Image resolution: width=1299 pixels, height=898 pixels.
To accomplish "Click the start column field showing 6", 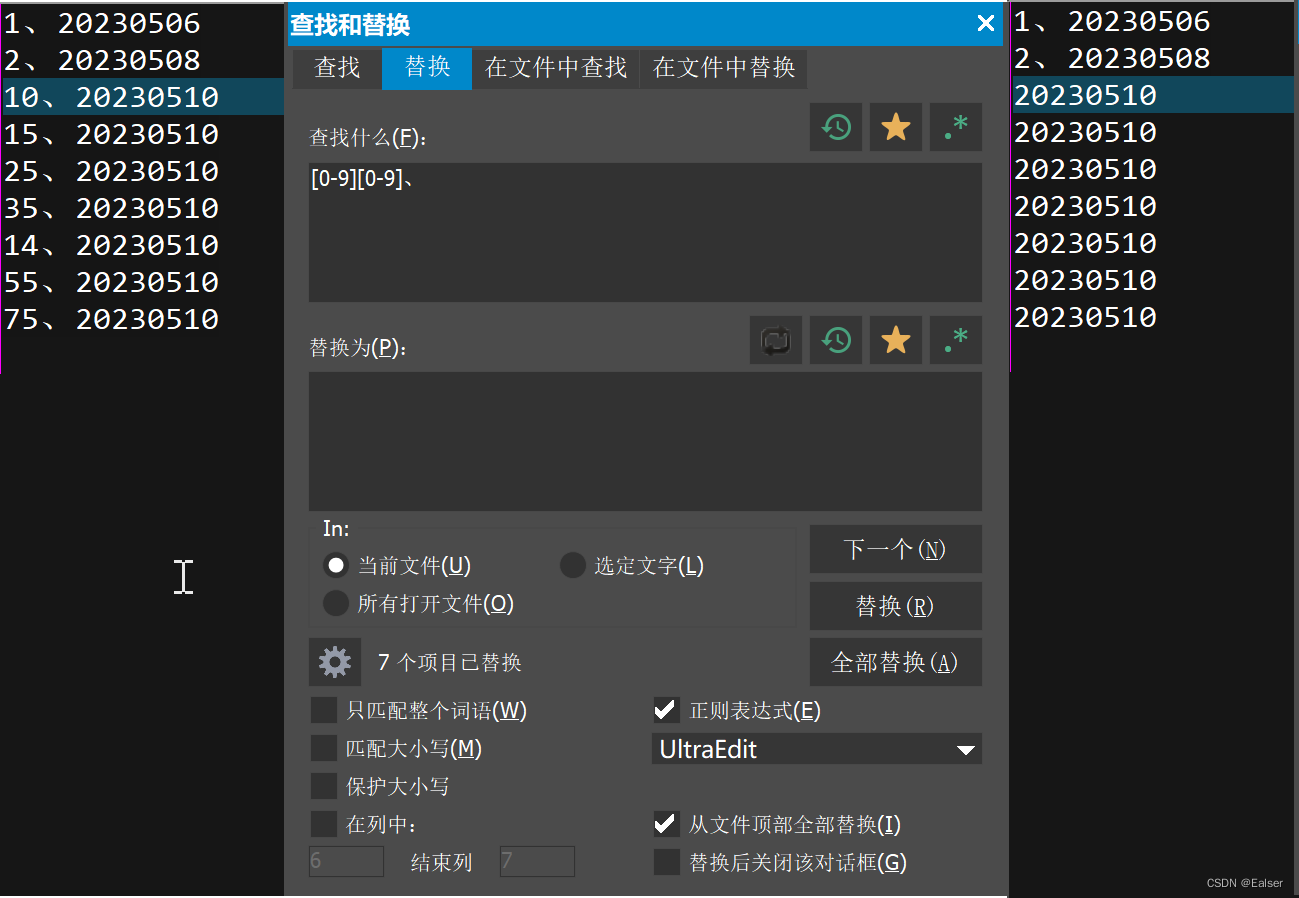I will (346, 861).
